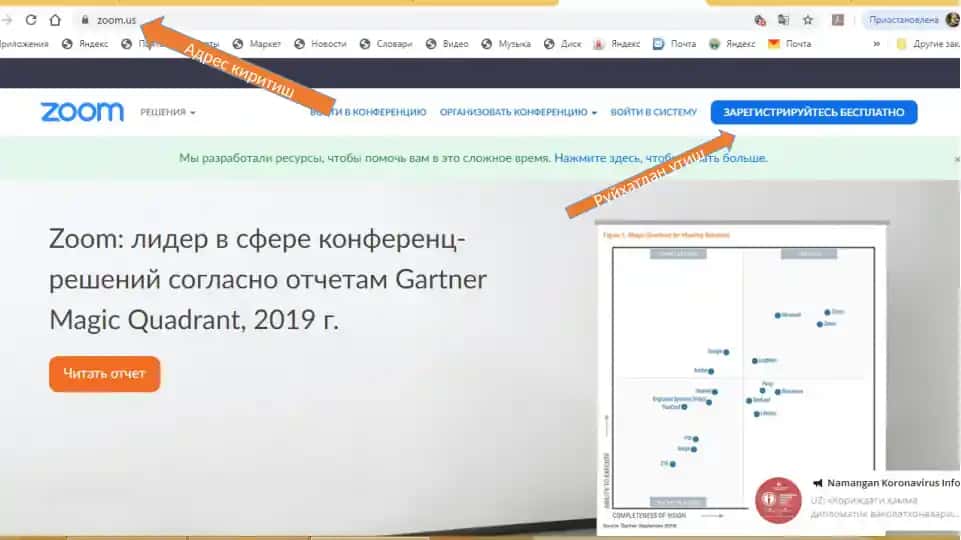Reload the page with the refresh icon

tap(31, 20)
